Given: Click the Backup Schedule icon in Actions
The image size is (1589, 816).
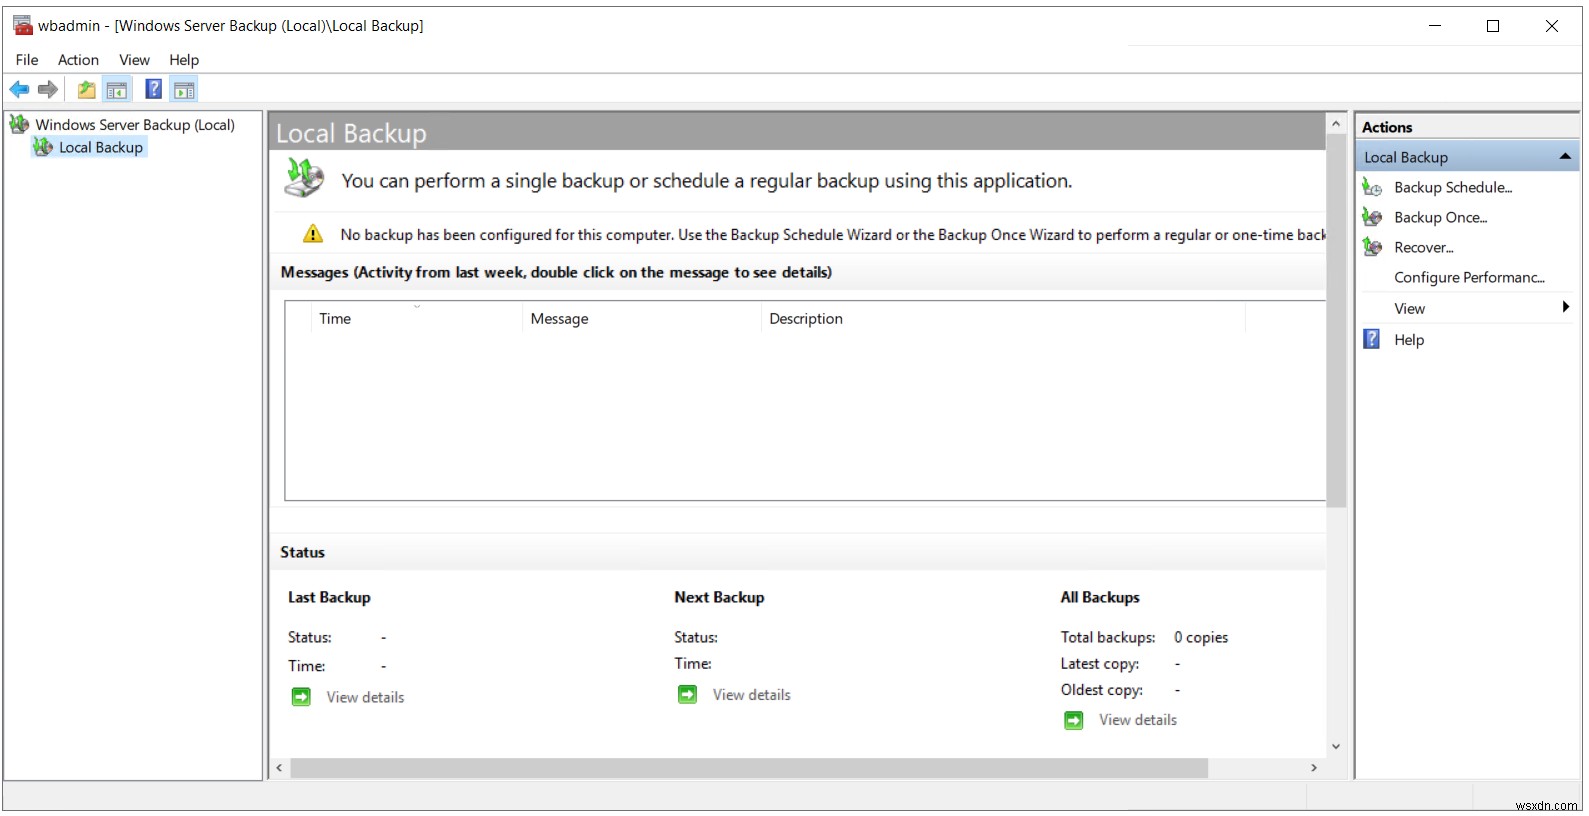Looking at the screenshot, I should [x=1372, y=187].
